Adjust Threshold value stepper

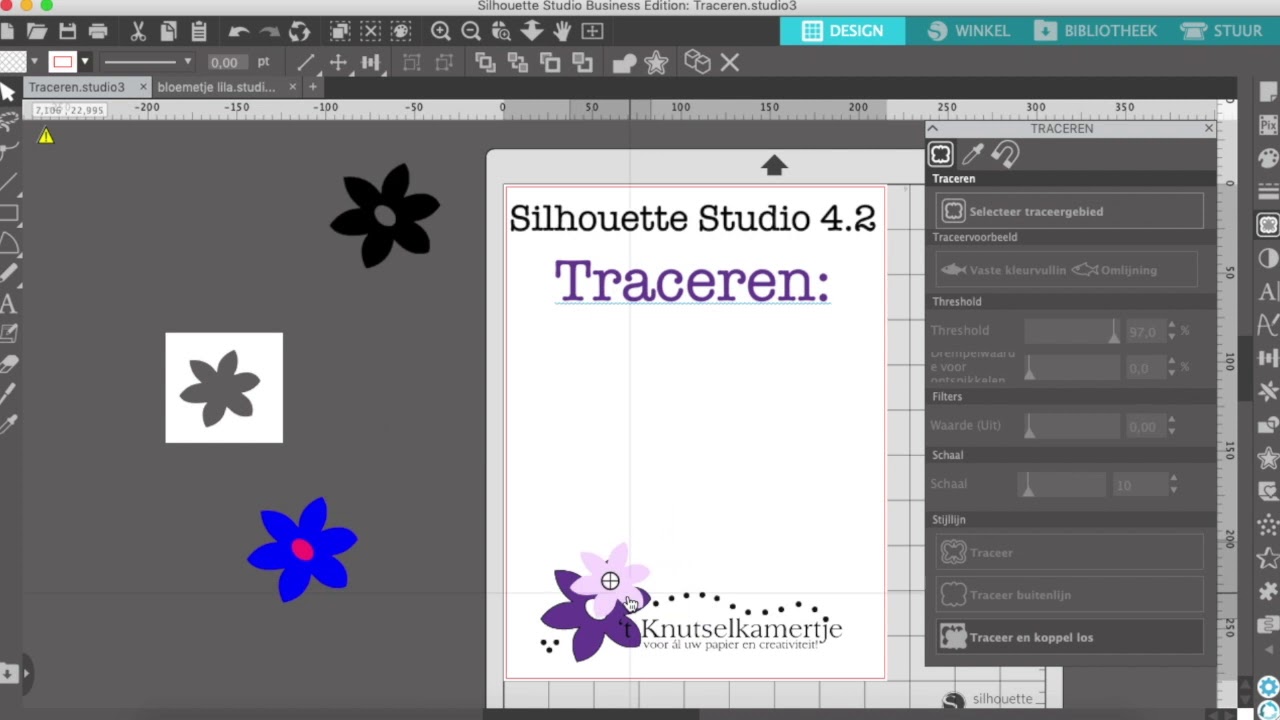(x=1172, y=331)
